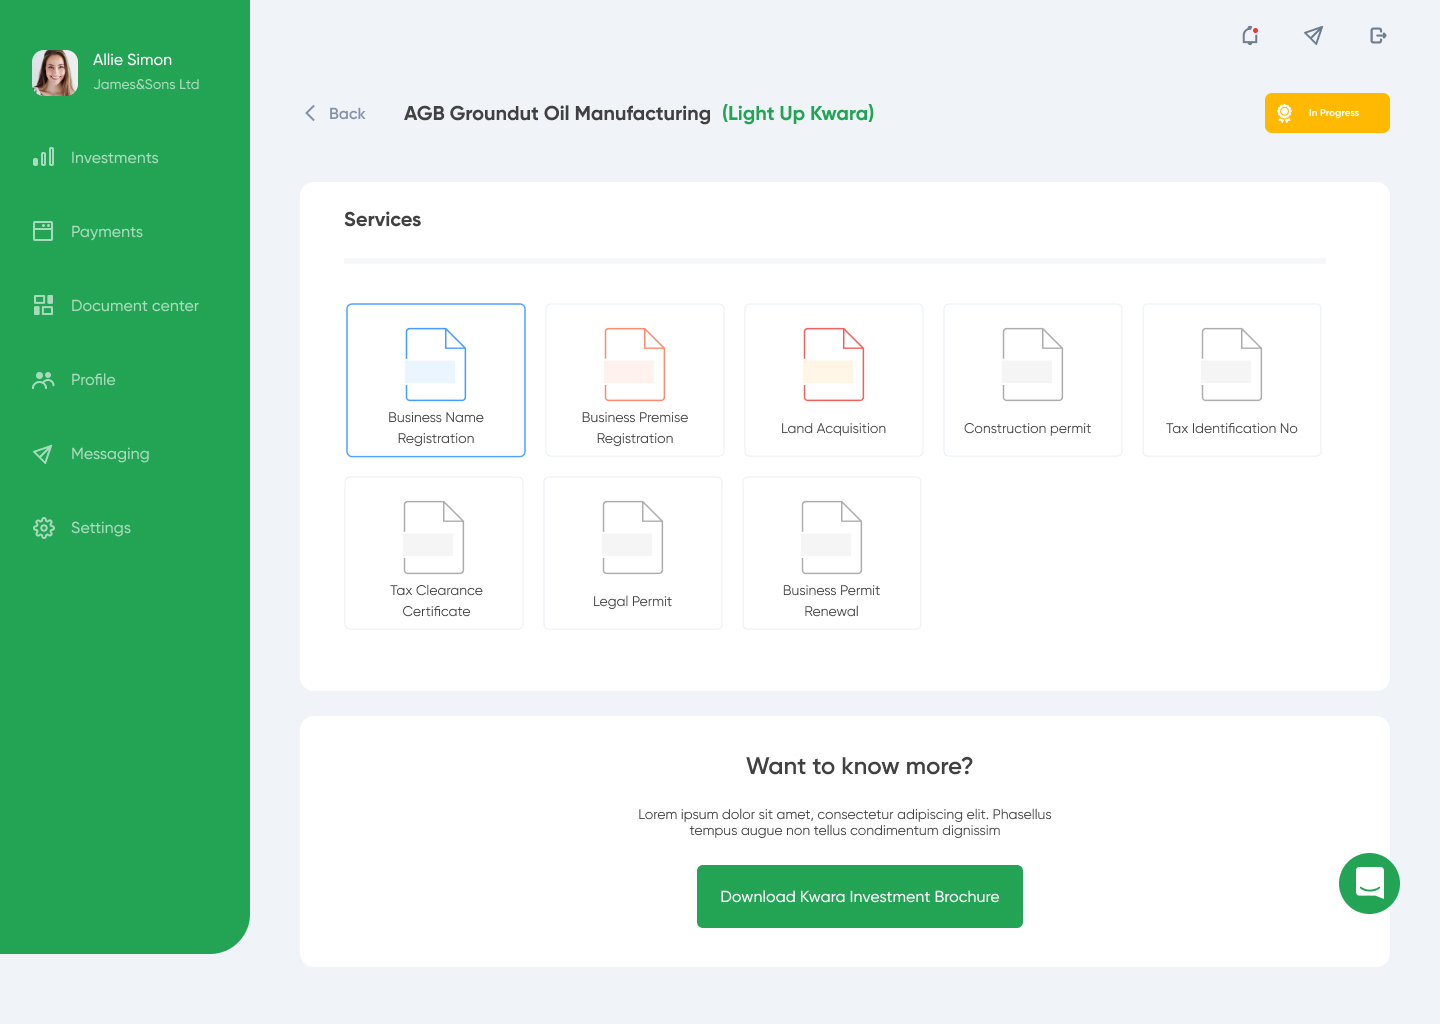The width and height of the screenshot is (1440, 1024).
Task: Download Kwara Investment Brochure
Action: coord(859,896)
